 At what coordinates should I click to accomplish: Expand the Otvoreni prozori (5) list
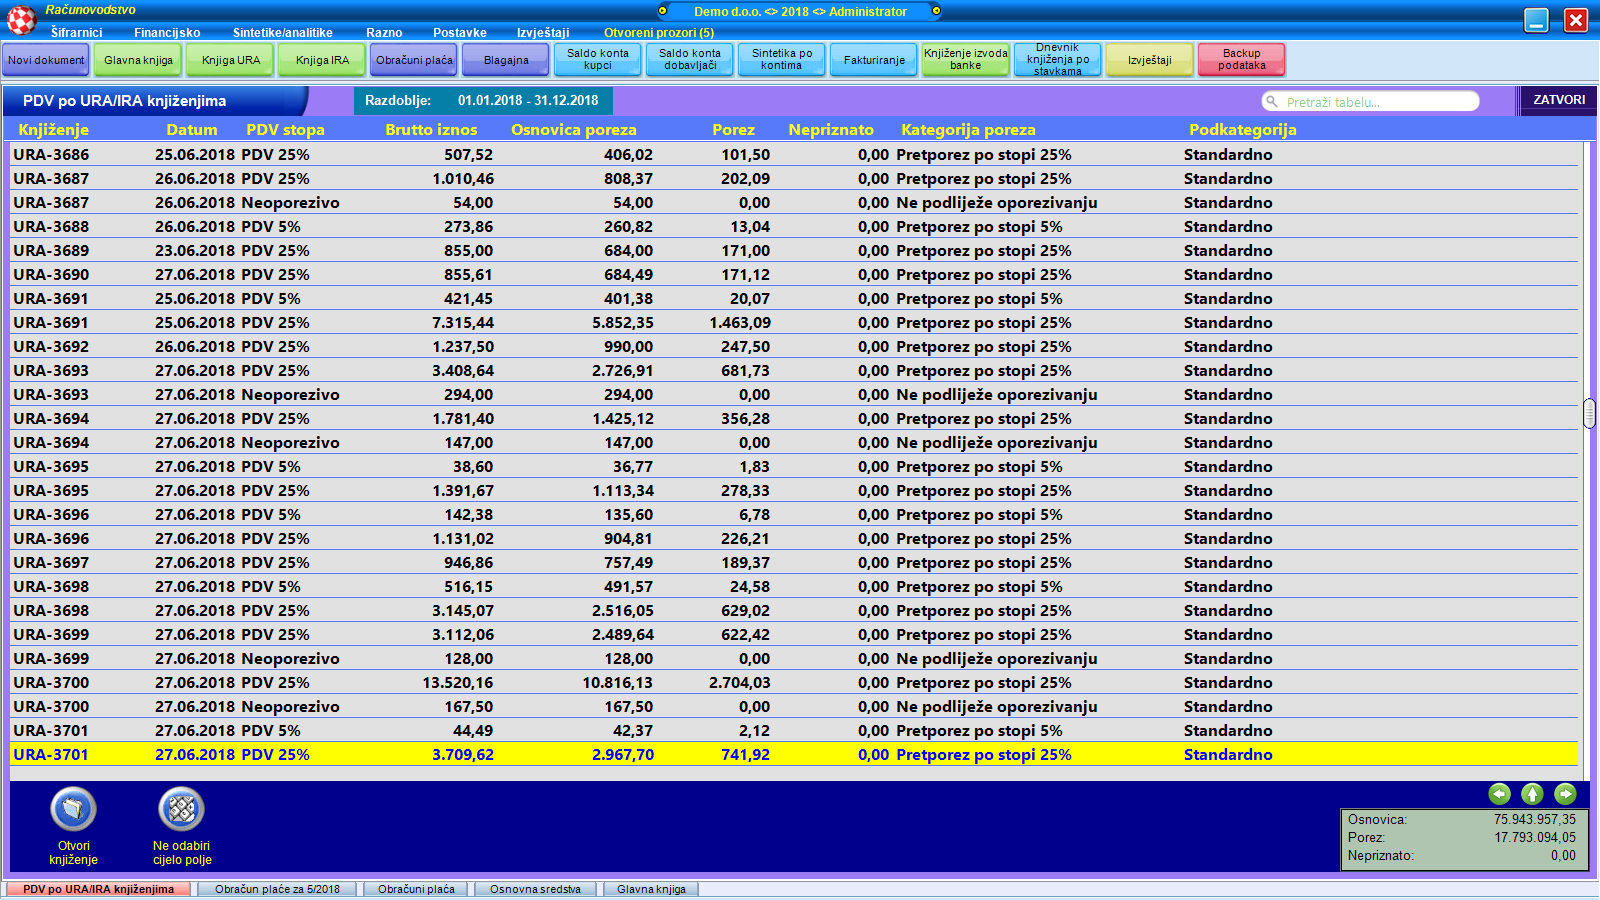(x=658, y=33)
